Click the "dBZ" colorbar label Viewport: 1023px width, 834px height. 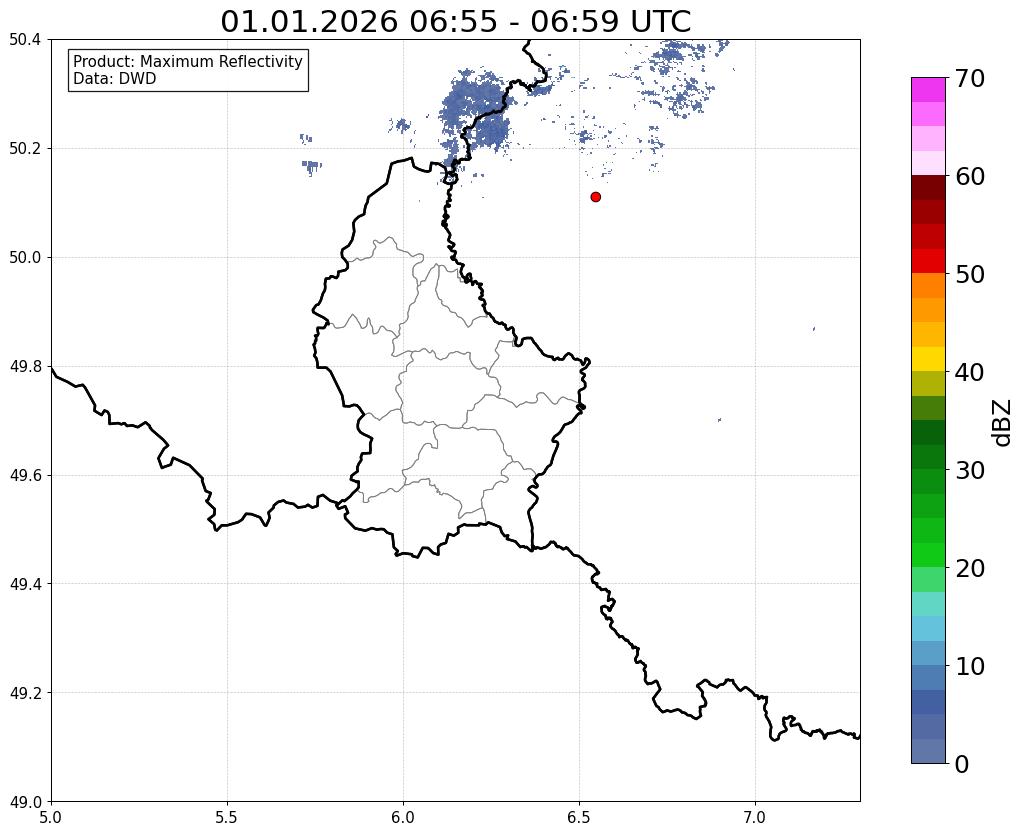pyautogui.click(x=1003, y=423)
